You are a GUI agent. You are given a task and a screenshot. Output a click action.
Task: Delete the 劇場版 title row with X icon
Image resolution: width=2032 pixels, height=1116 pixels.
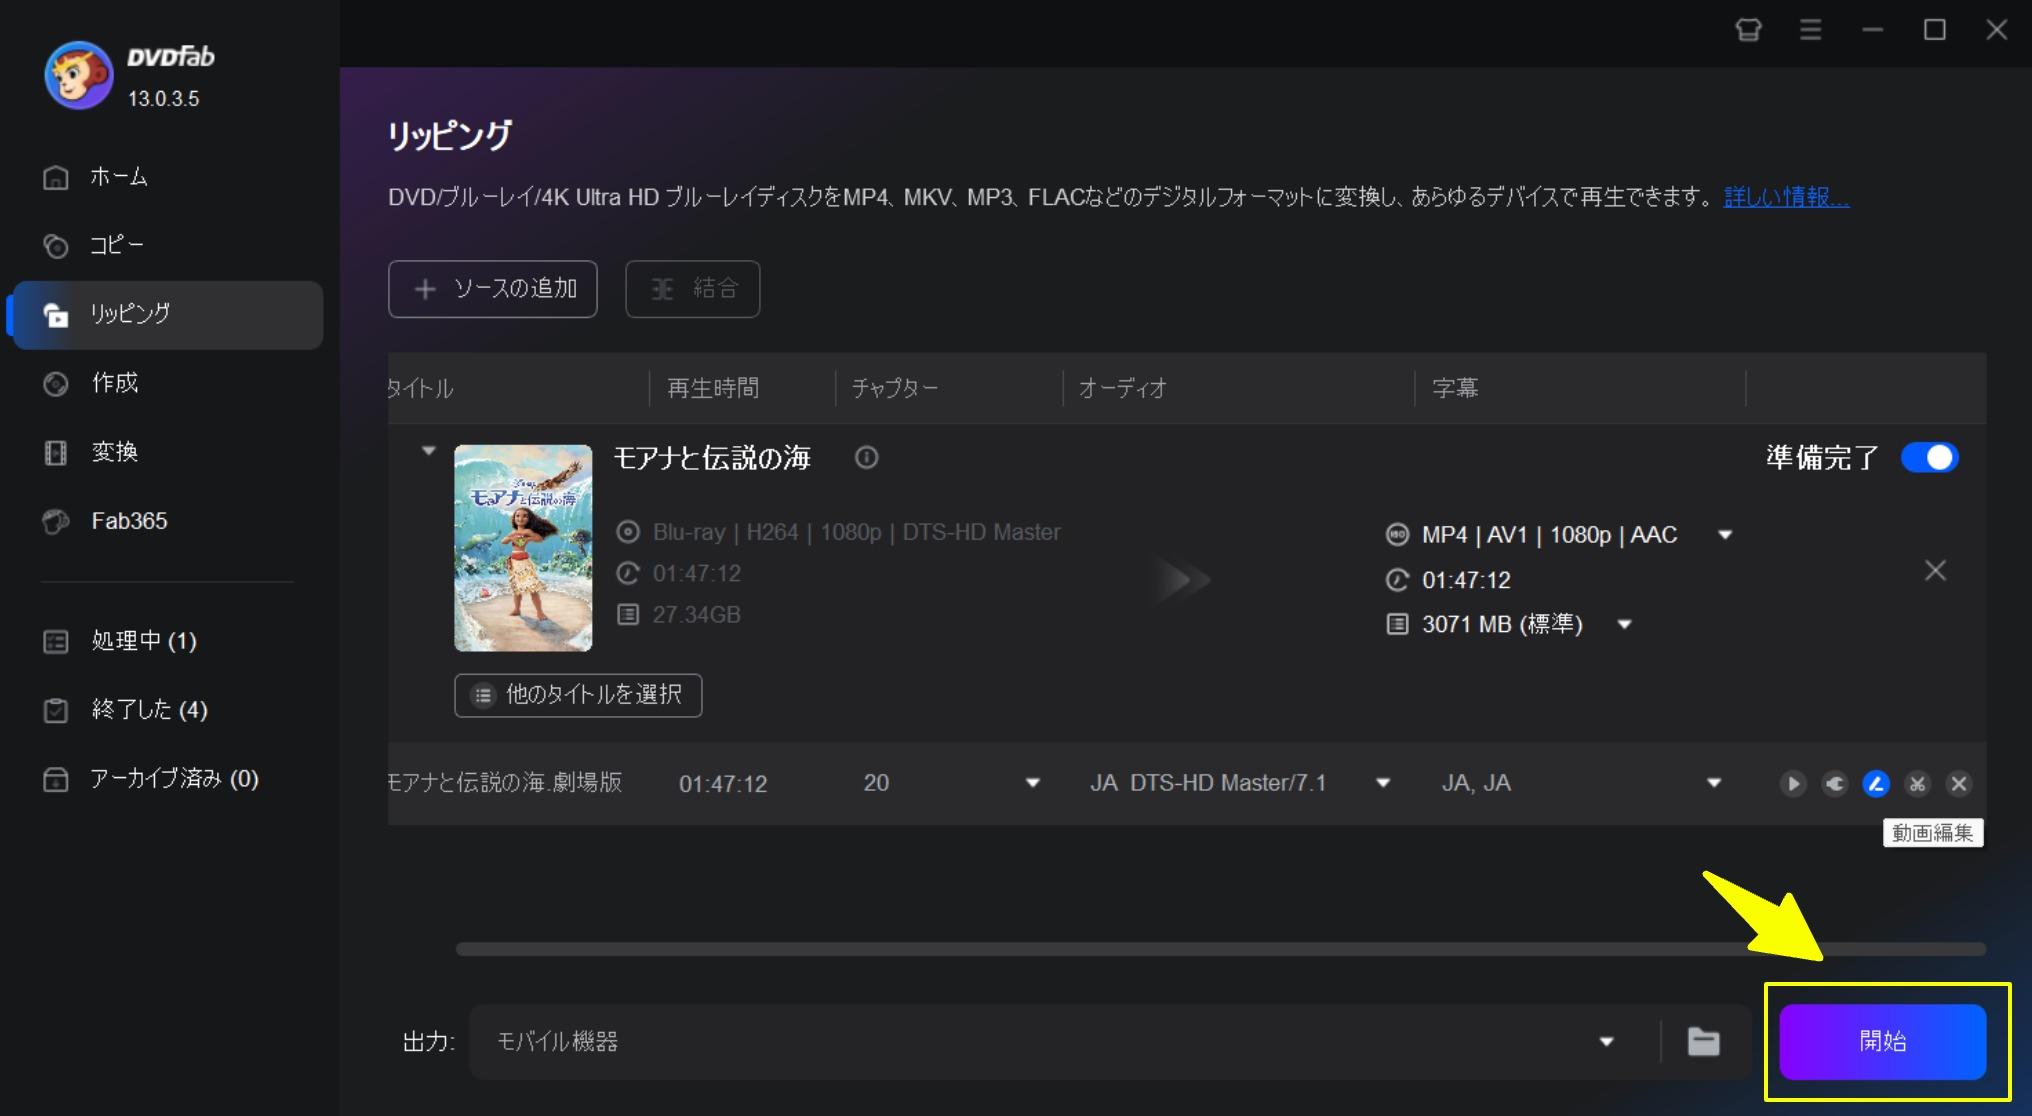point(1959,784)
